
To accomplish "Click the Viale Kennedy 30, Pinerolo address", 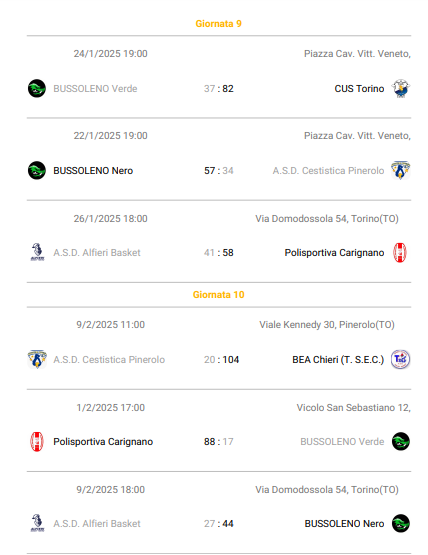I will tap(327, 325).
